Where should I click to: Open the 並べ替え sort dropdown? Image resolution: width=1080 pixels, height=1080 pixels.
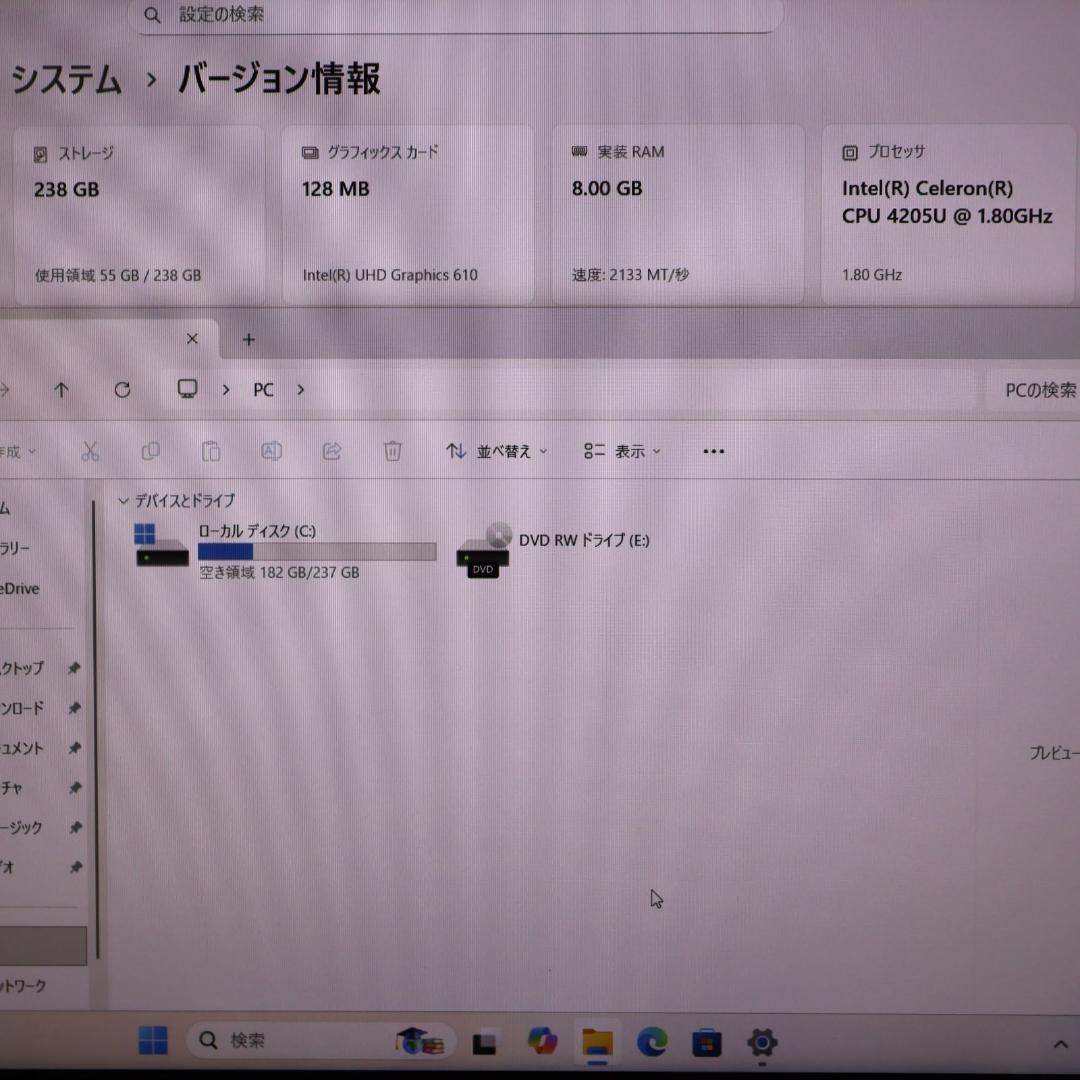[496, 451]
